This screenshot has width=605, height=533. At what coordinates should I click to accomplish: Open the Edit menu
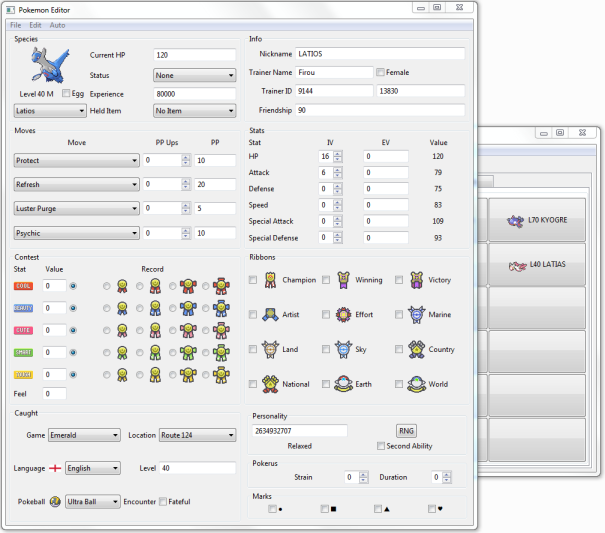pos(35,25)
